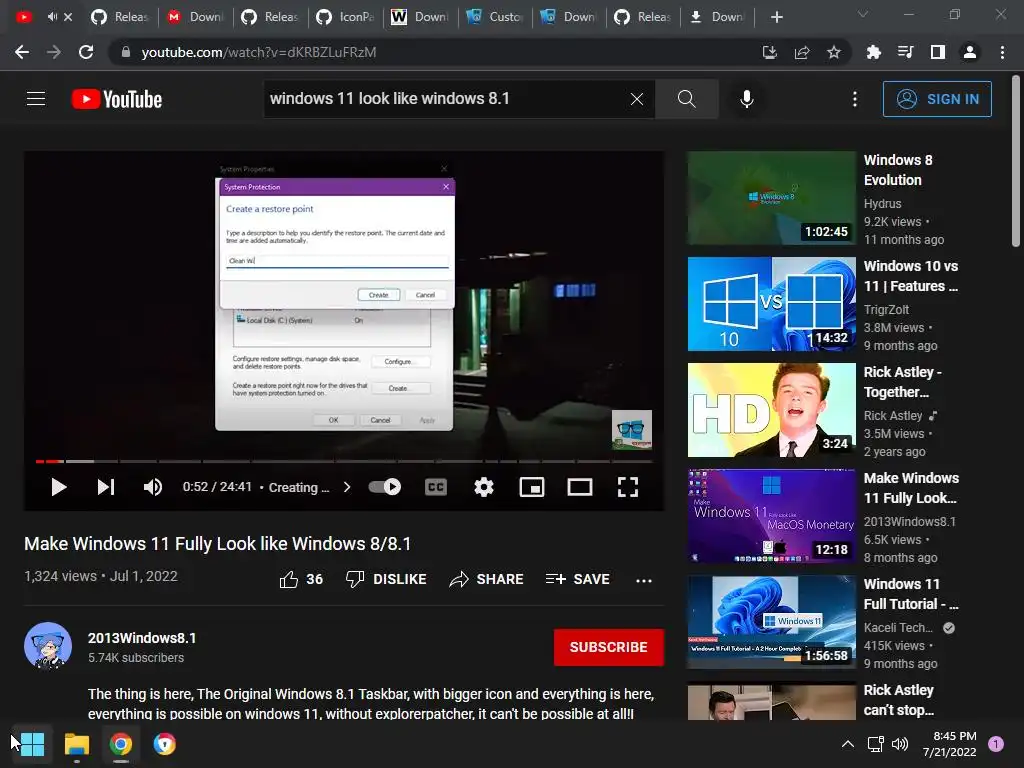
Task: Switch to first Releas GitHub tab
Action: coord(120,17)
